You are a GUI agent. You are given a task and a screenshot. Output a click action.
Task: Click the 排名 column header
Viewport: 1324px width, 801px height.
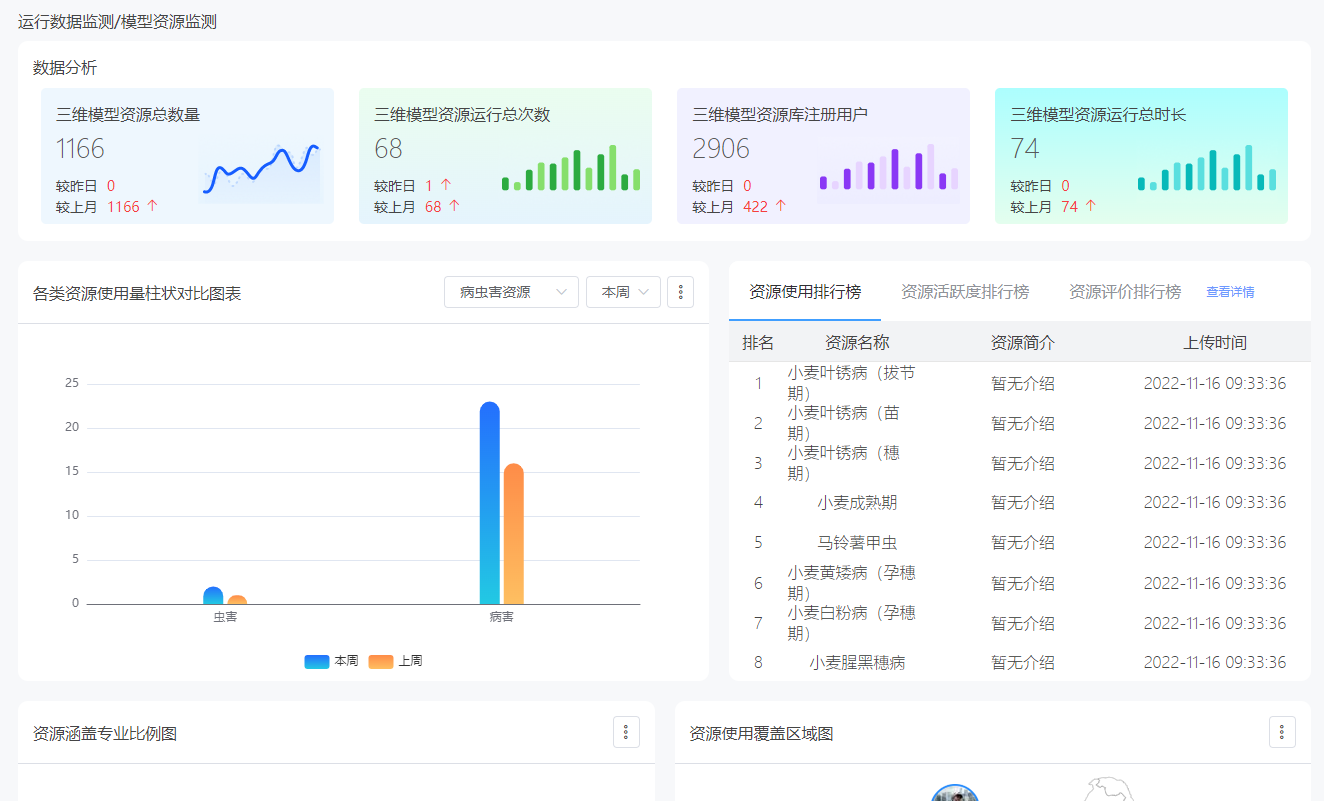(758, 343)
